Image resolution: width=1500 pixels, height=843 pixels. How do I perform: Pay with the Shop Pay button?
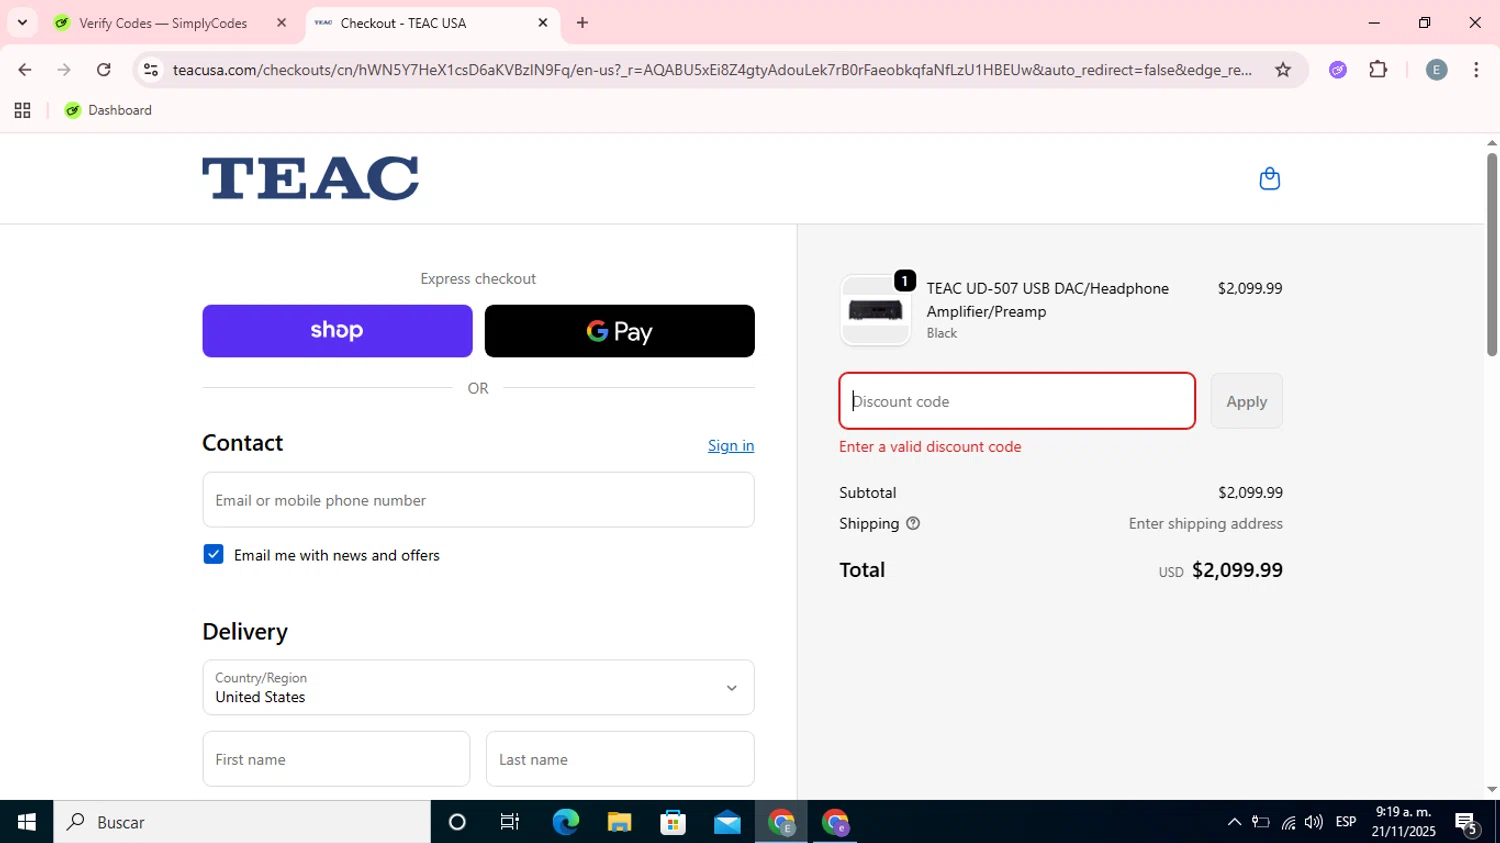(337, 331)
